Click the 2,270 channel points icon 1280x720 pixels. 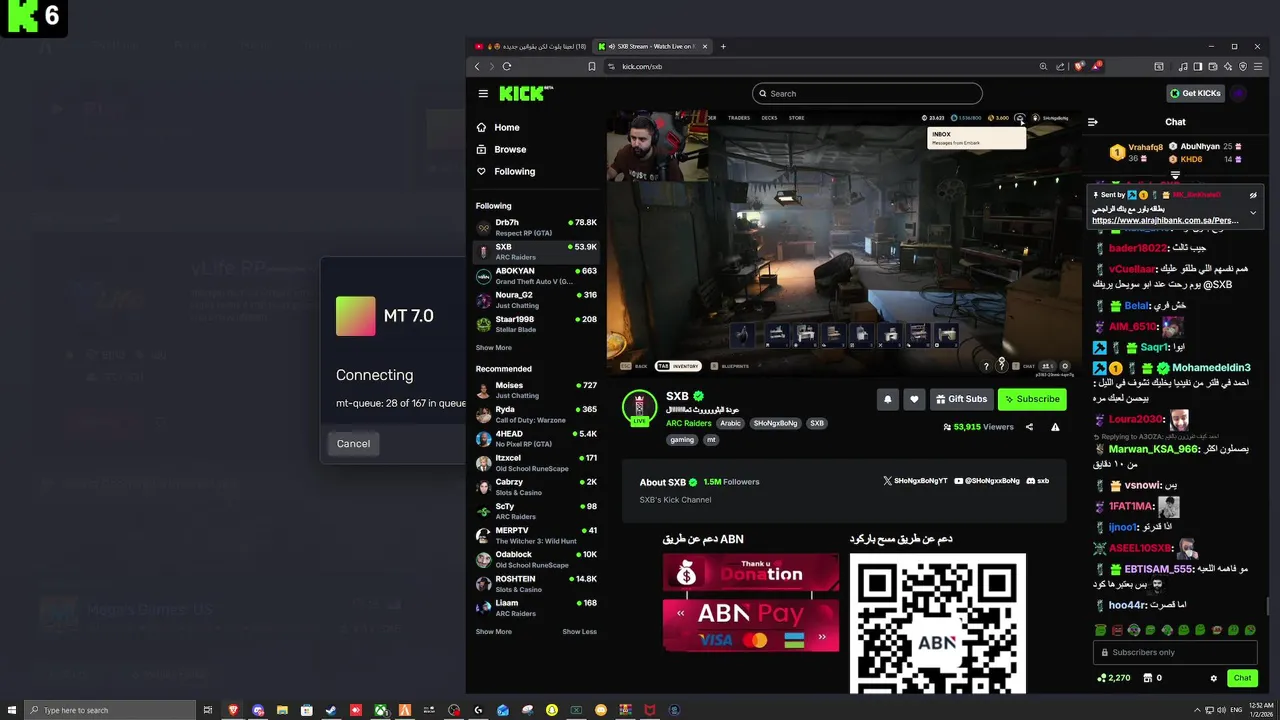[x=1114, y=678]
